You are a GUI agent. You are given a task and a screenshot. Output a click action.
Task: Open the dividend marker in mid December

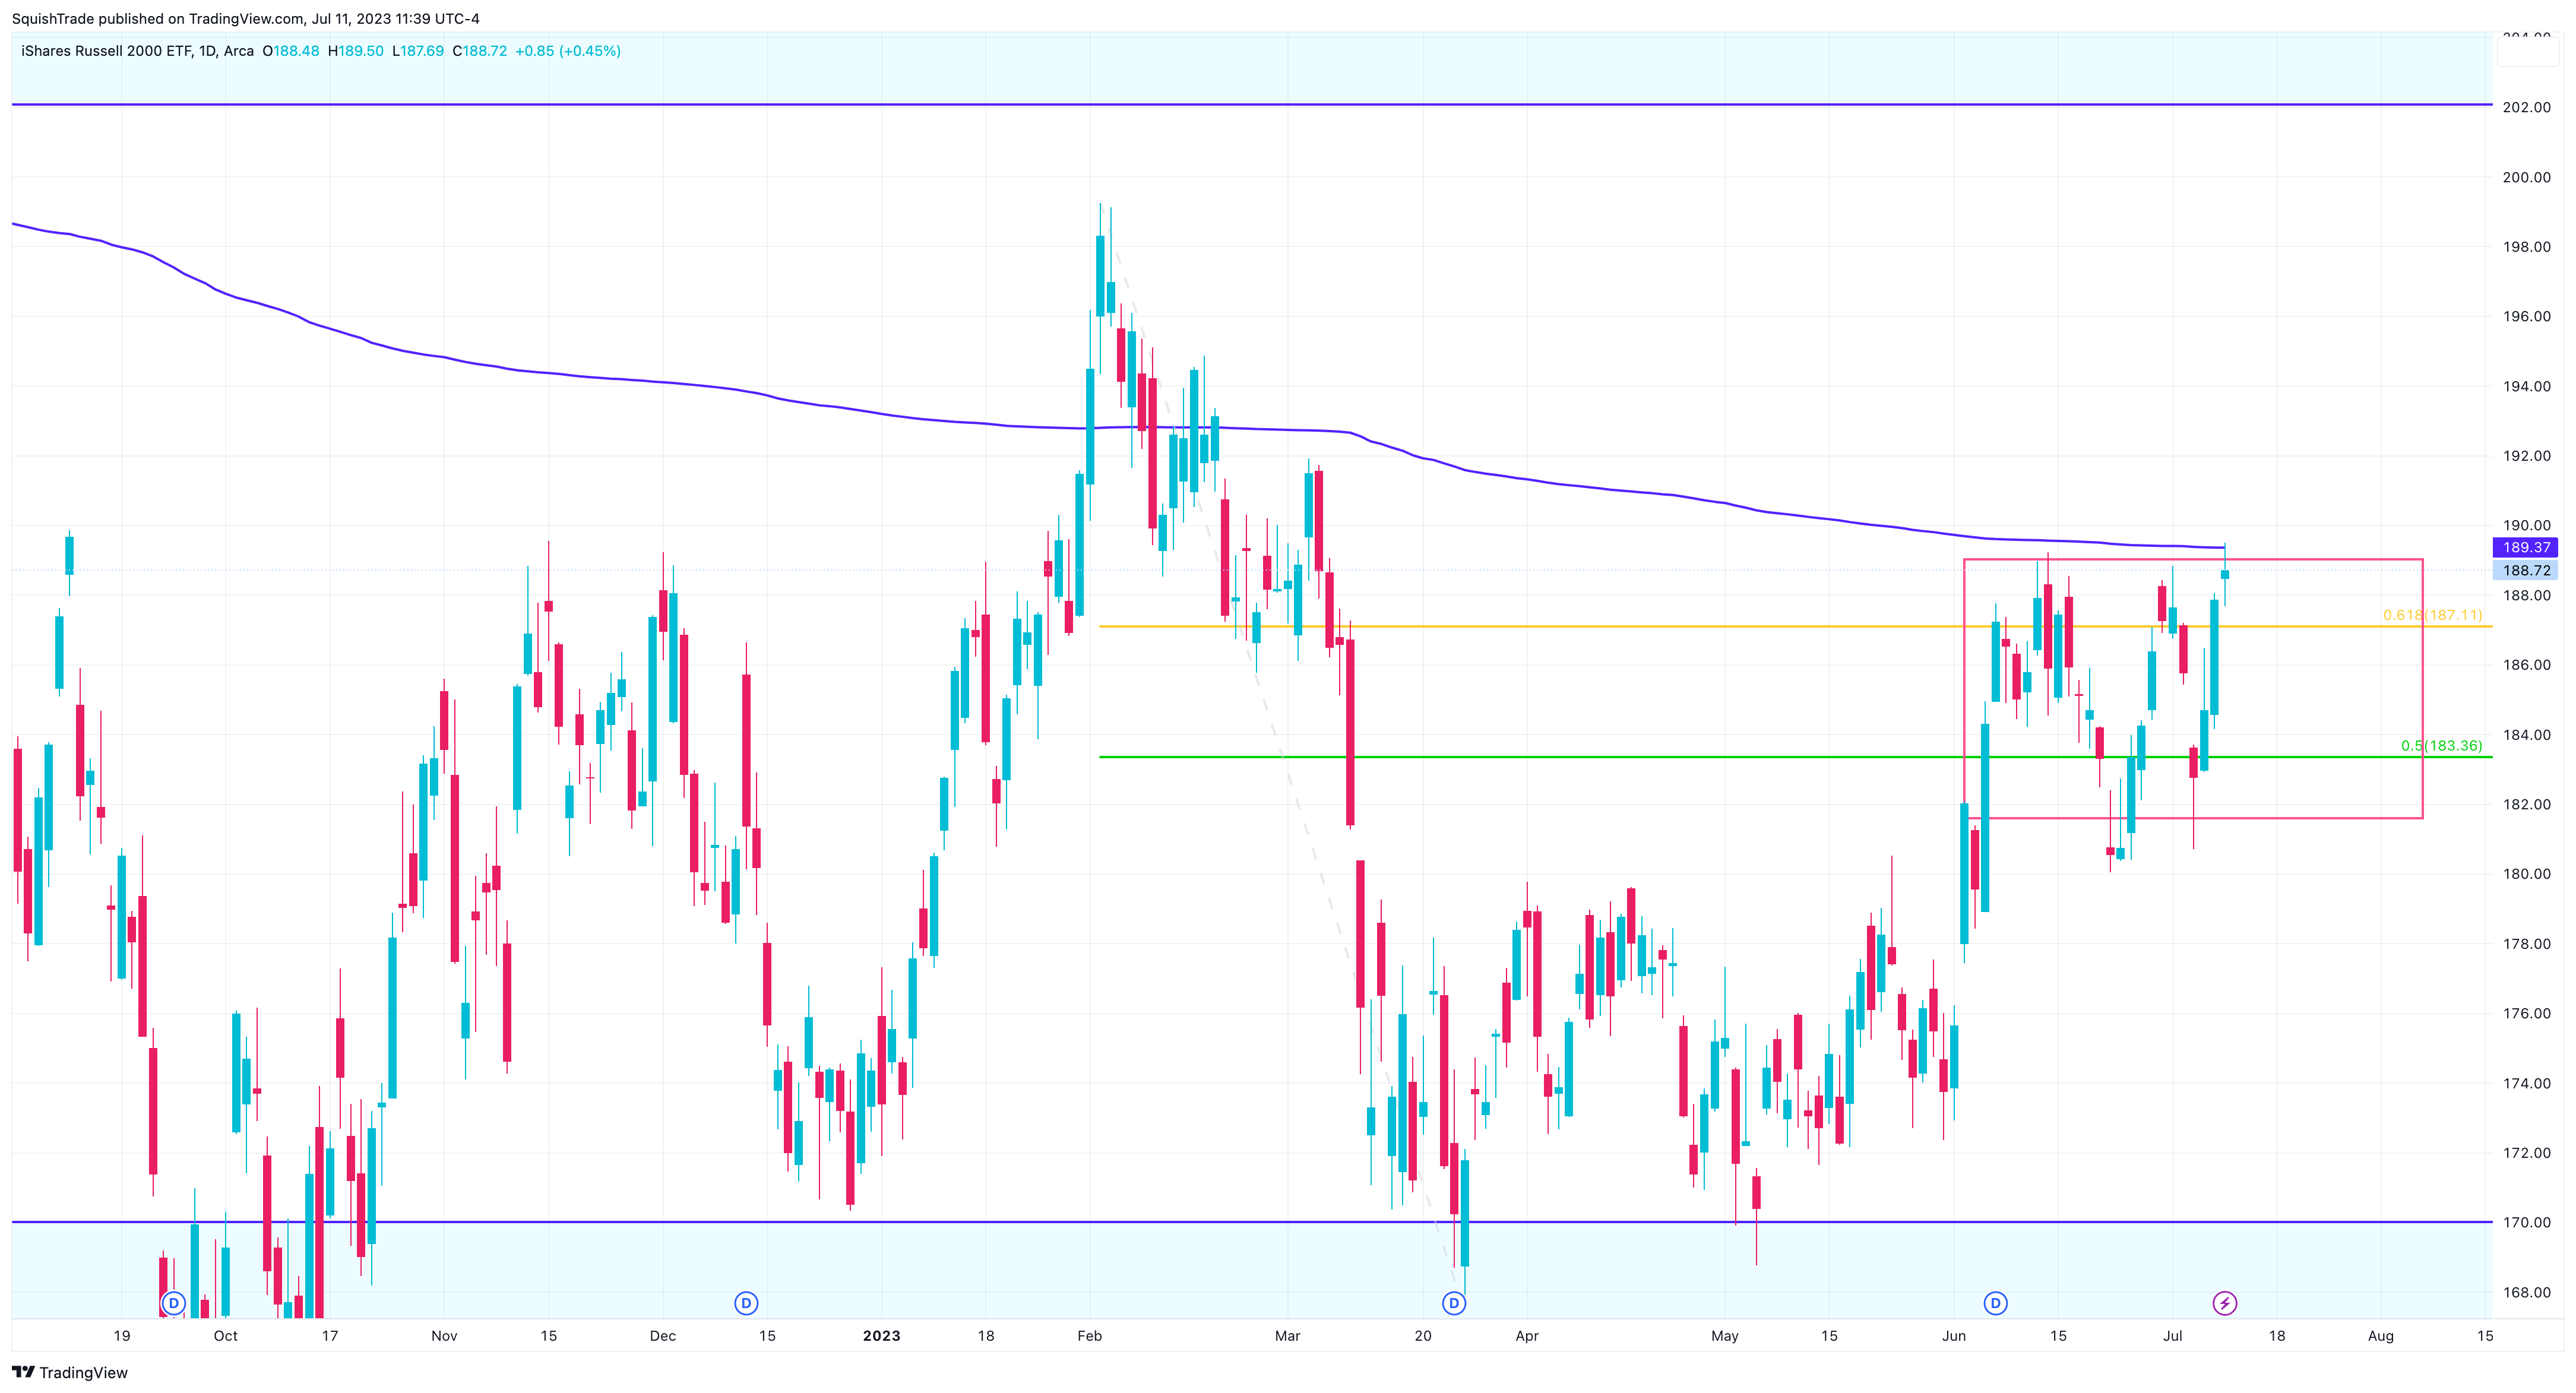coord(746,1303)
